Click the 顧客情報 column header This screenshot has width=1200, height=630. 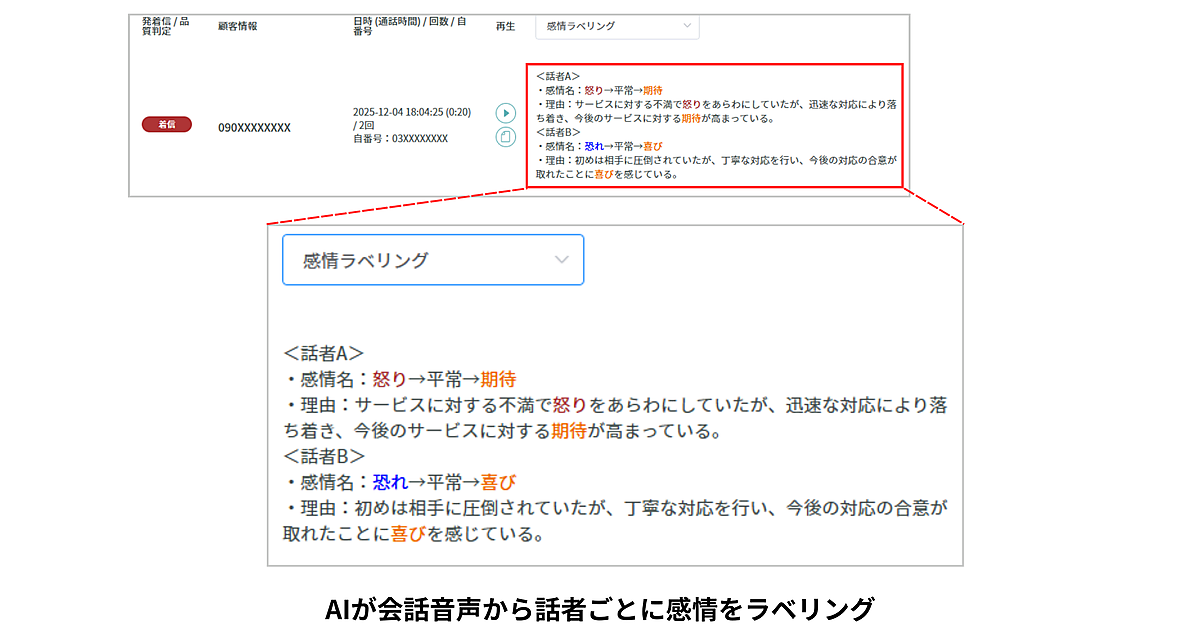coord(238,26)
